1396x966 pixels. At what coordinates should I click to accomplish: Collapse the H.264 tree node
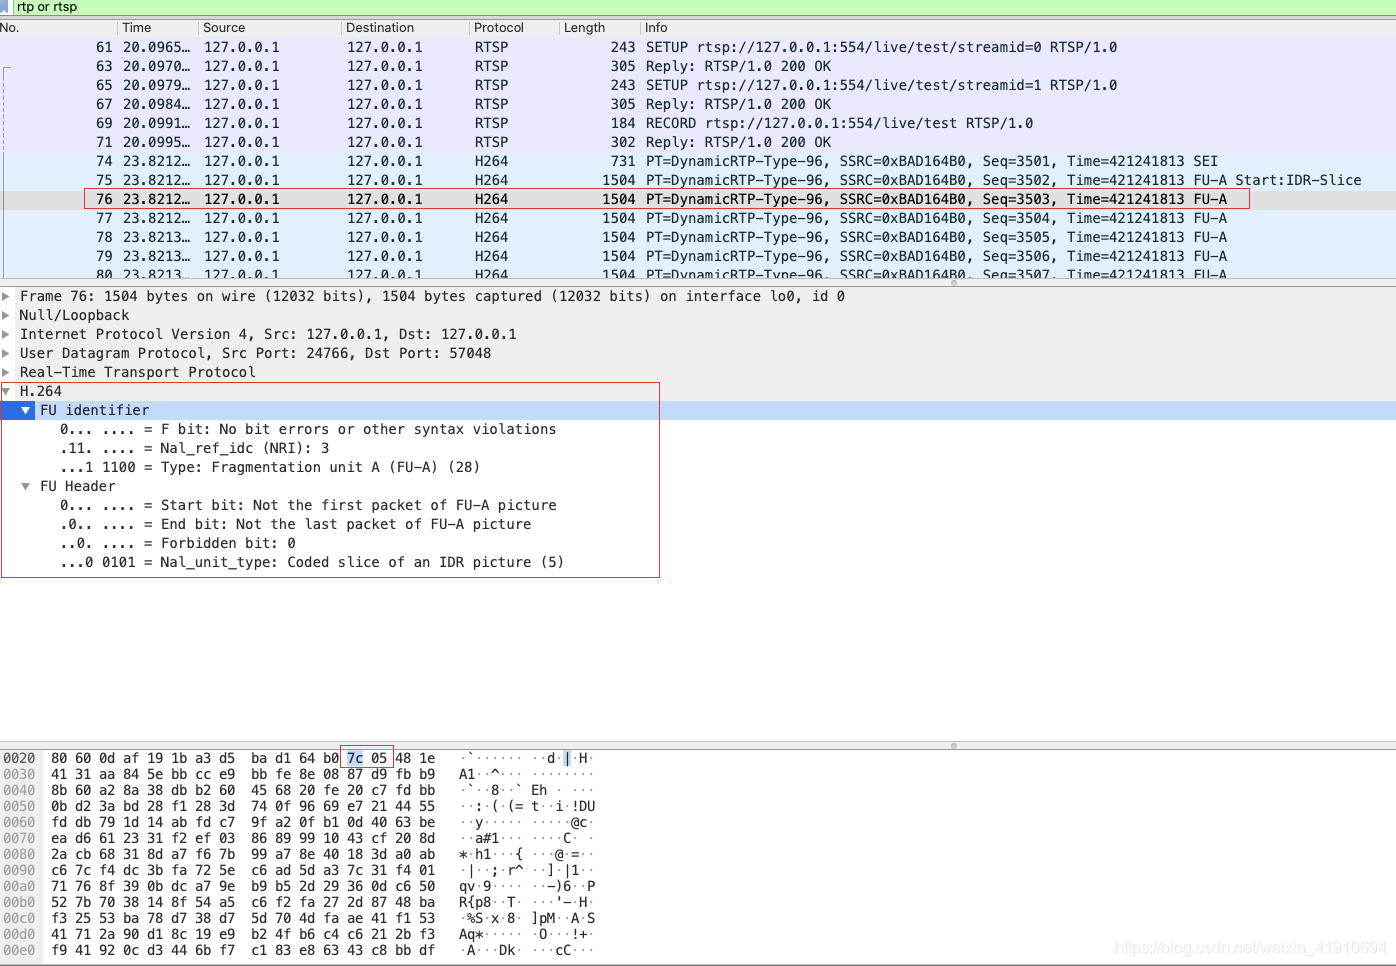point(6,391)
